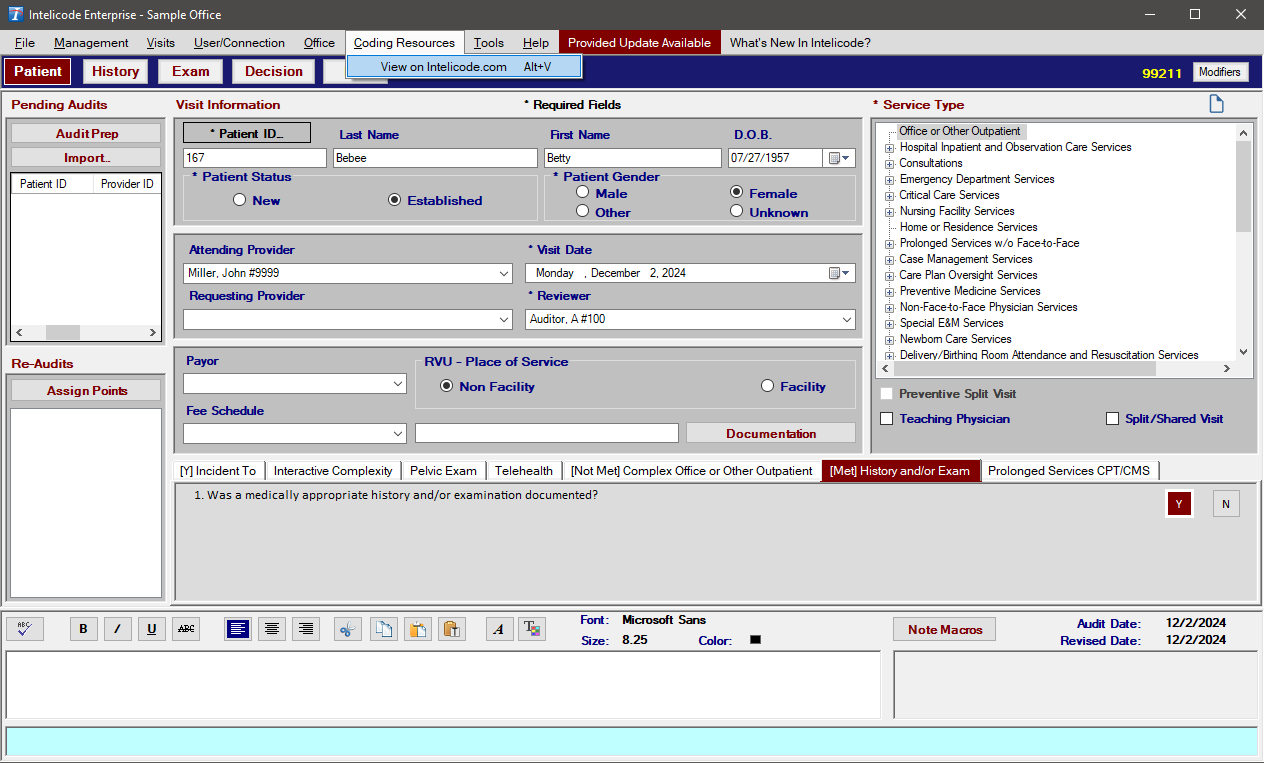Go to the History section button
This screenshot has height=763, width=1264.
tap(115, 71)
